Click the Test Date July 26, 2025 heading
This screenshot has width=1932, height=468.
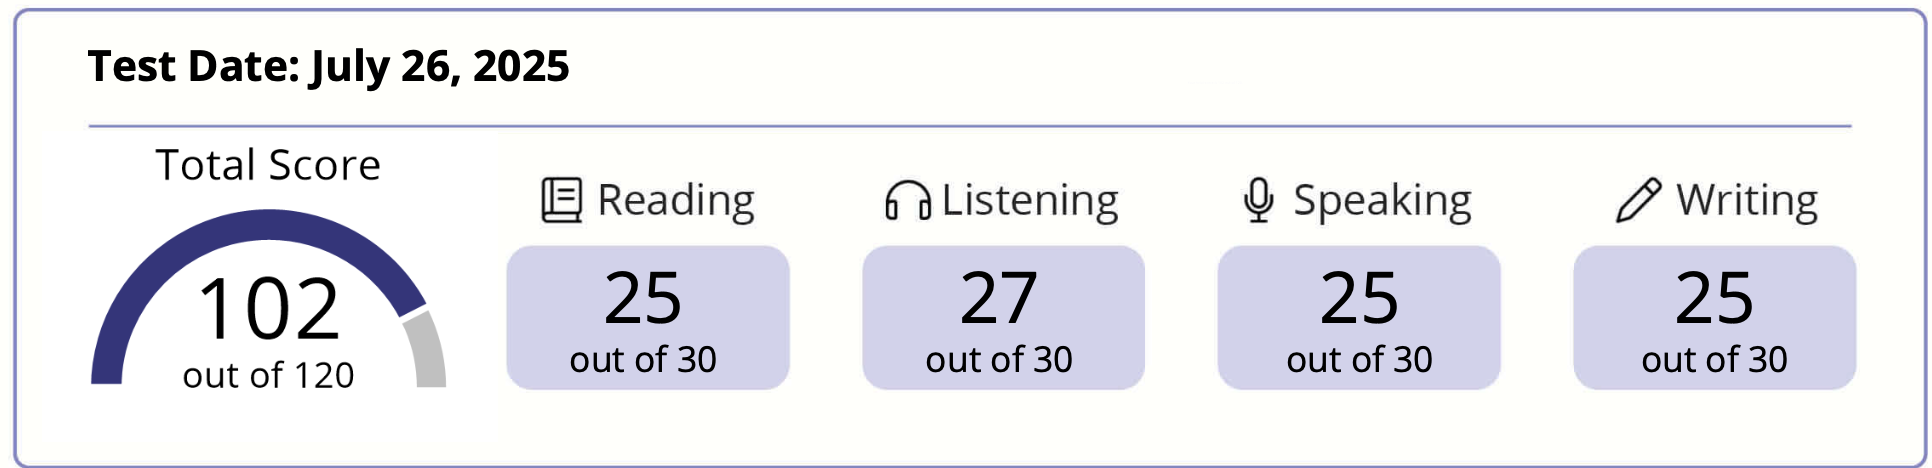click(328, 67)
